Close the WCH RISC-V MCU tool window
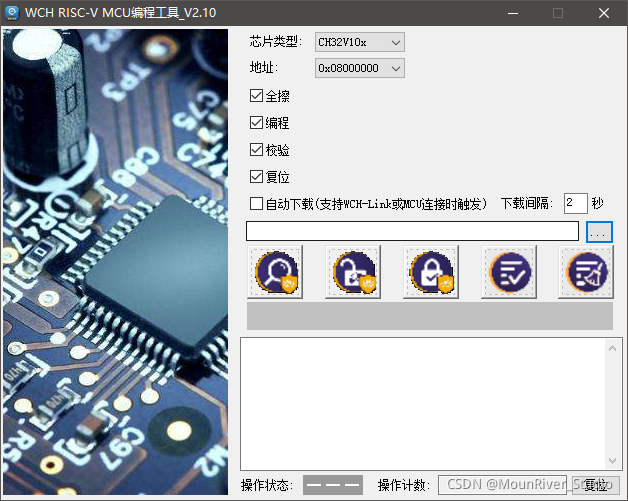The image size is (628, 501). [x=604, y=13]
